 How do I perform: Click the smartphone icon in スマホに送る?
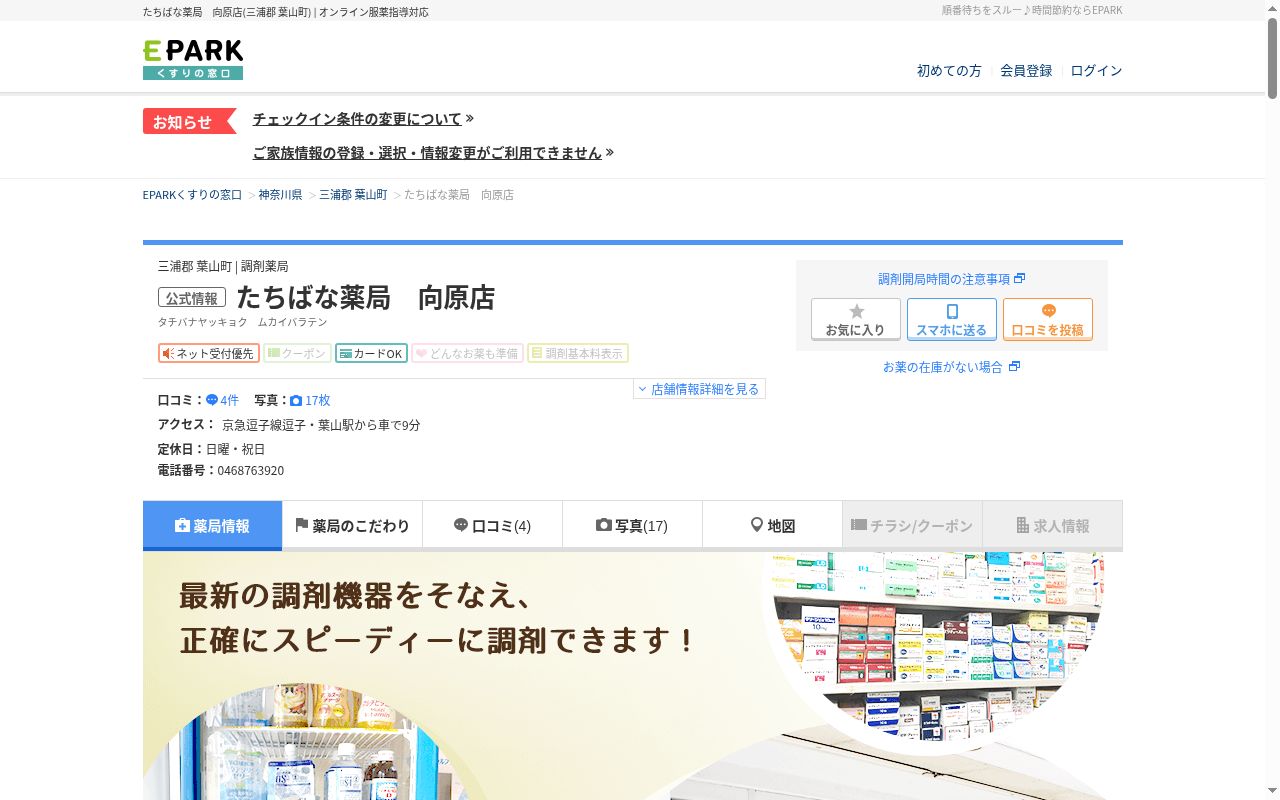point(952,311)
